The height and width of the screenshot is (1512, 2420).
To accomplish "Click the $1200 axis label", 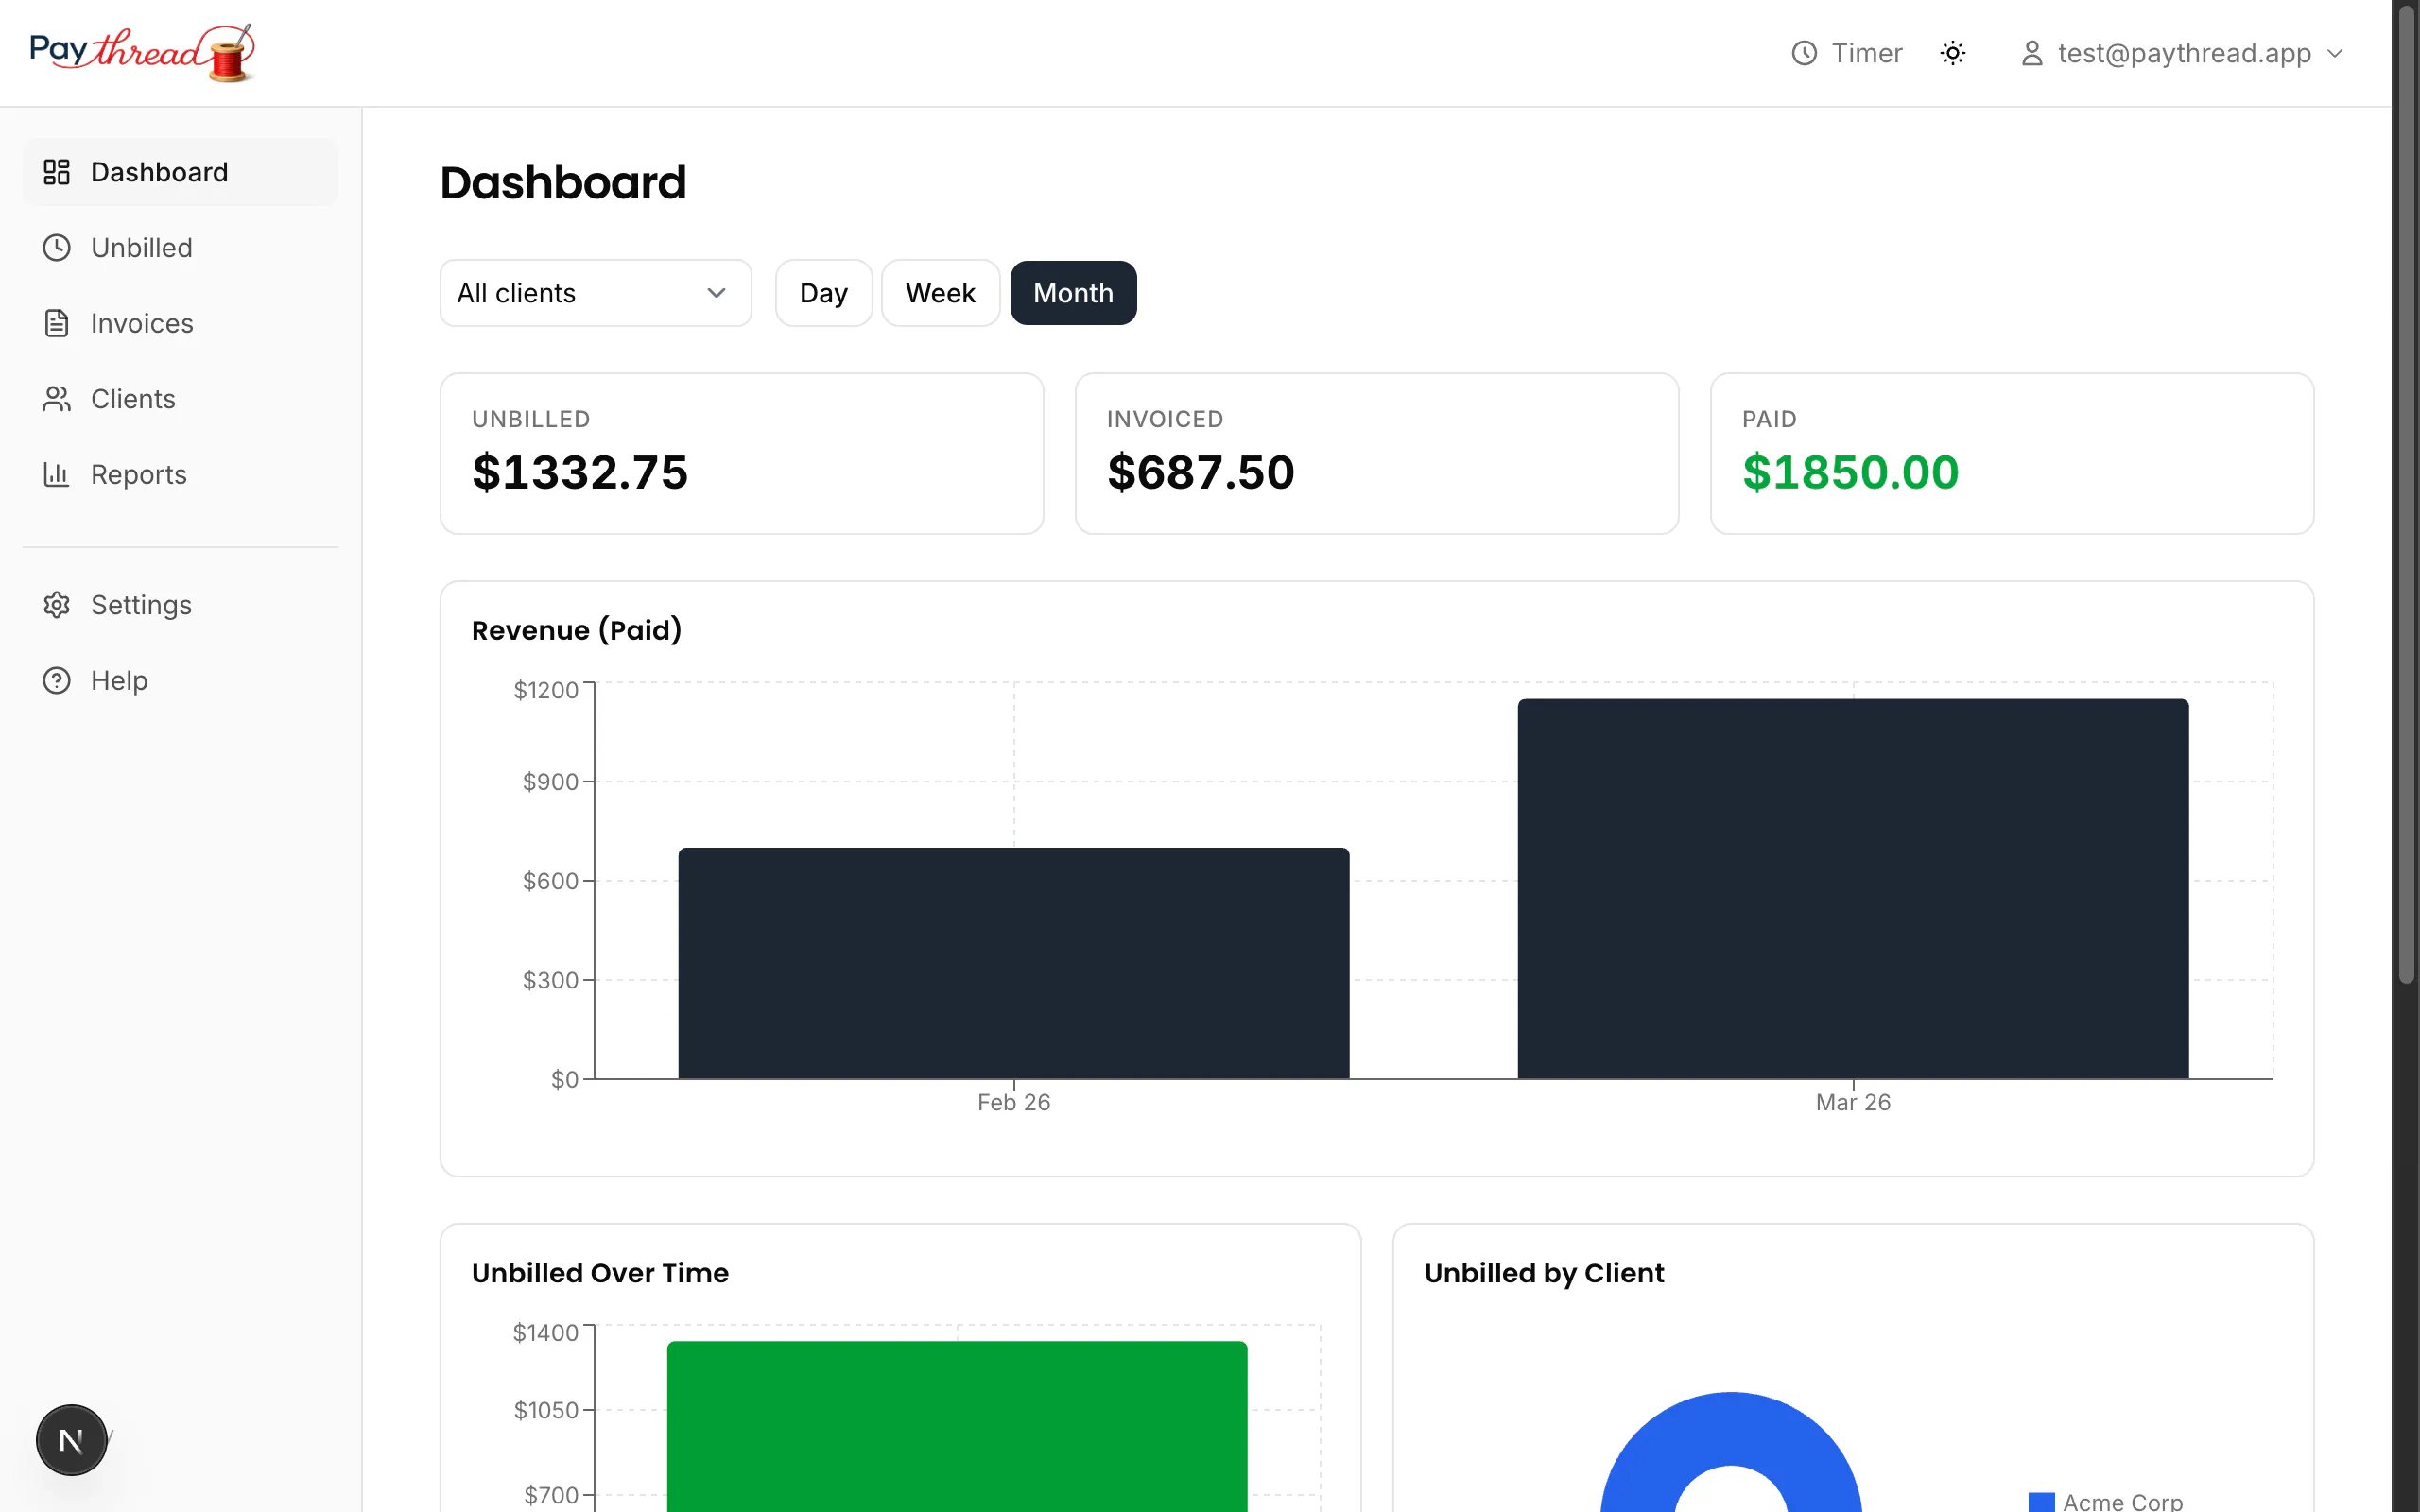I will point(546,690).
